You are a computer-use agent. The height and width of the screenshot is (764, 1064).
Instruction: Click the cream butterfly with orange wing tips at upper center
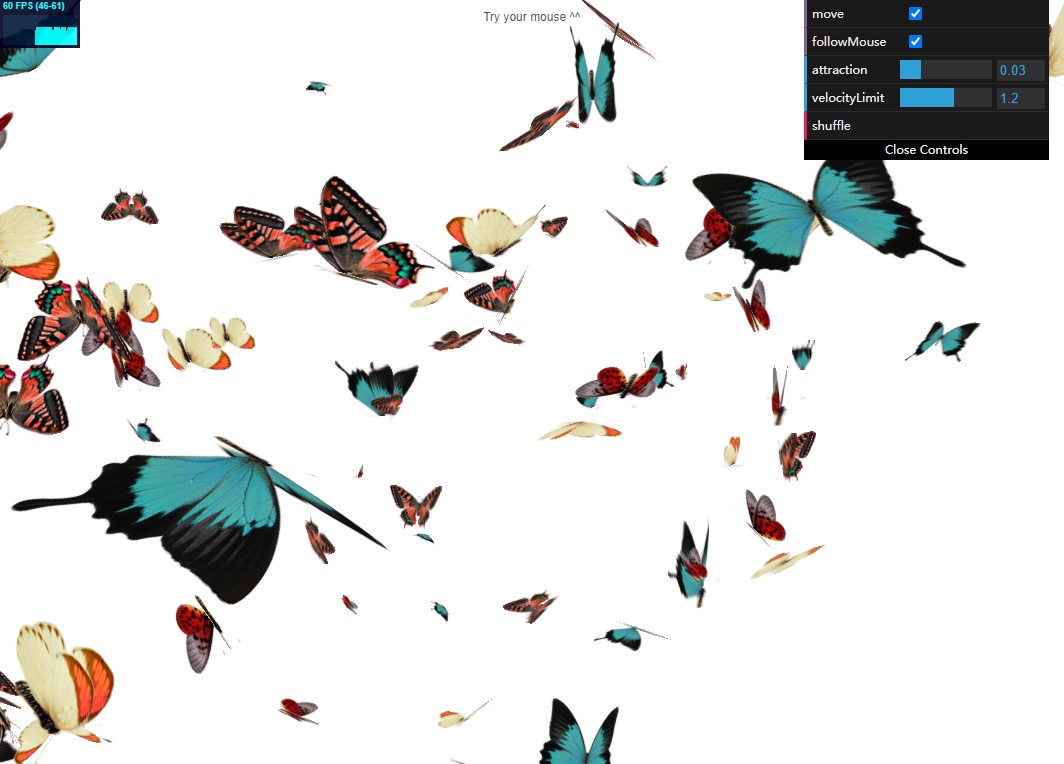point(490,235)
